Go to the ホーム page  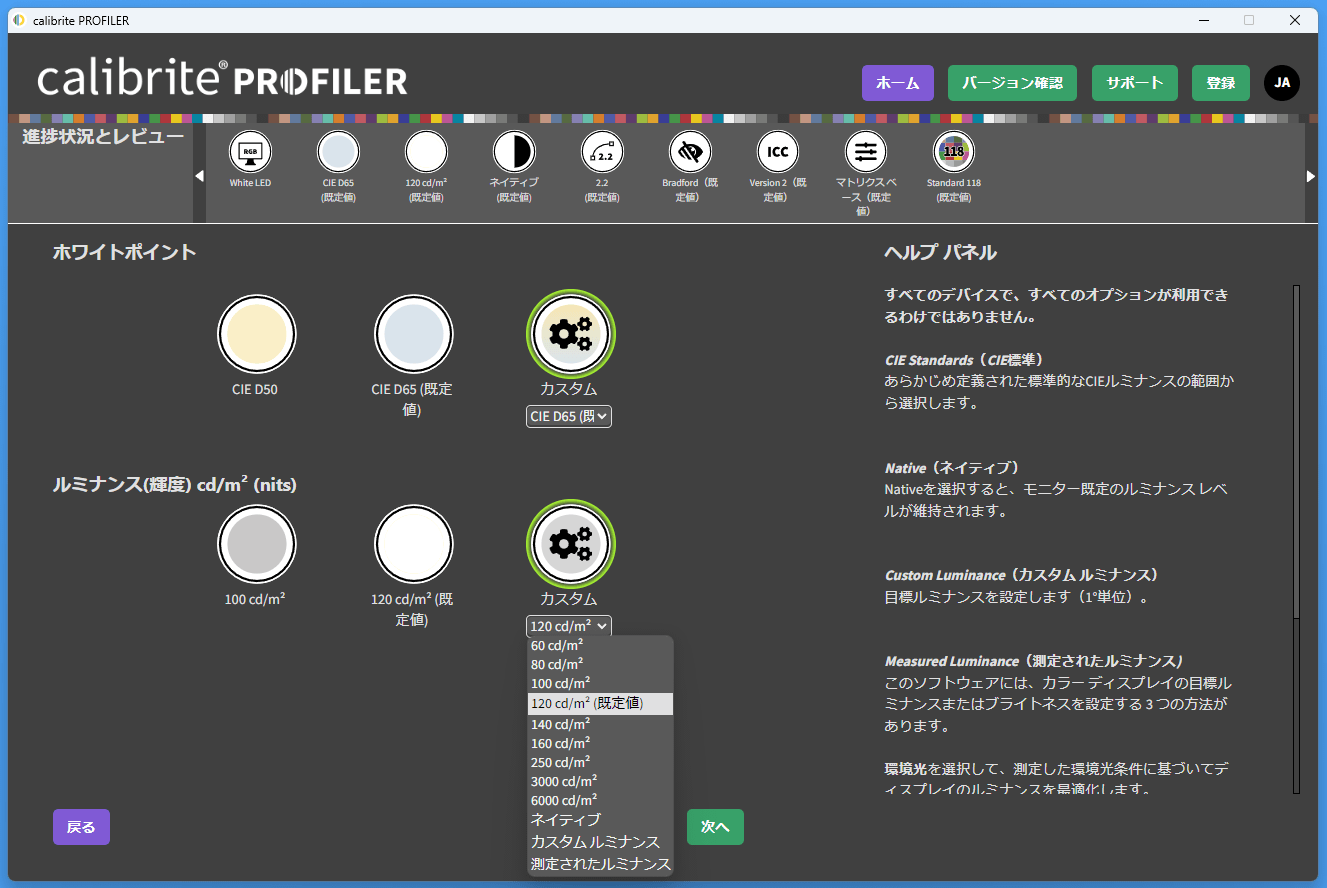[898, 83]
